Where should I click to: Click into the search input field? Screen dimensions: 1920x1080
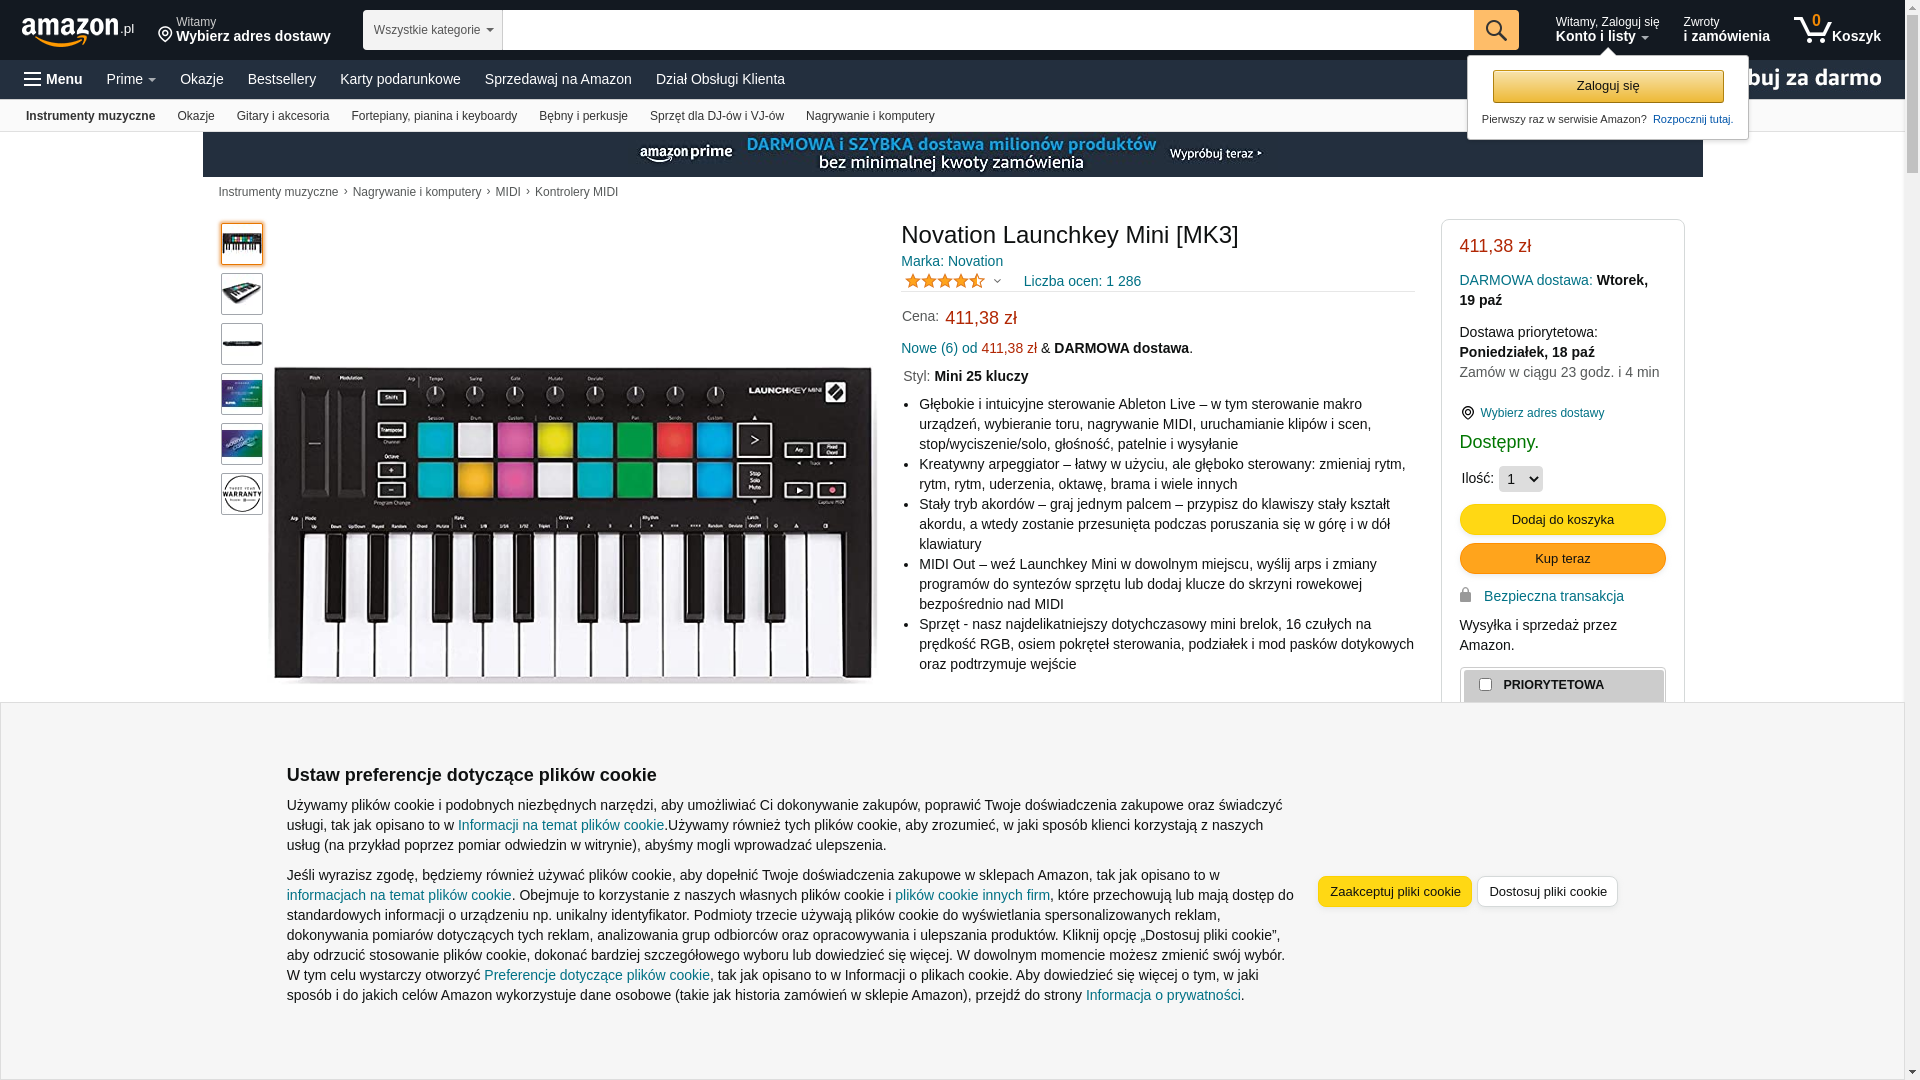click(x=987, y=30)
